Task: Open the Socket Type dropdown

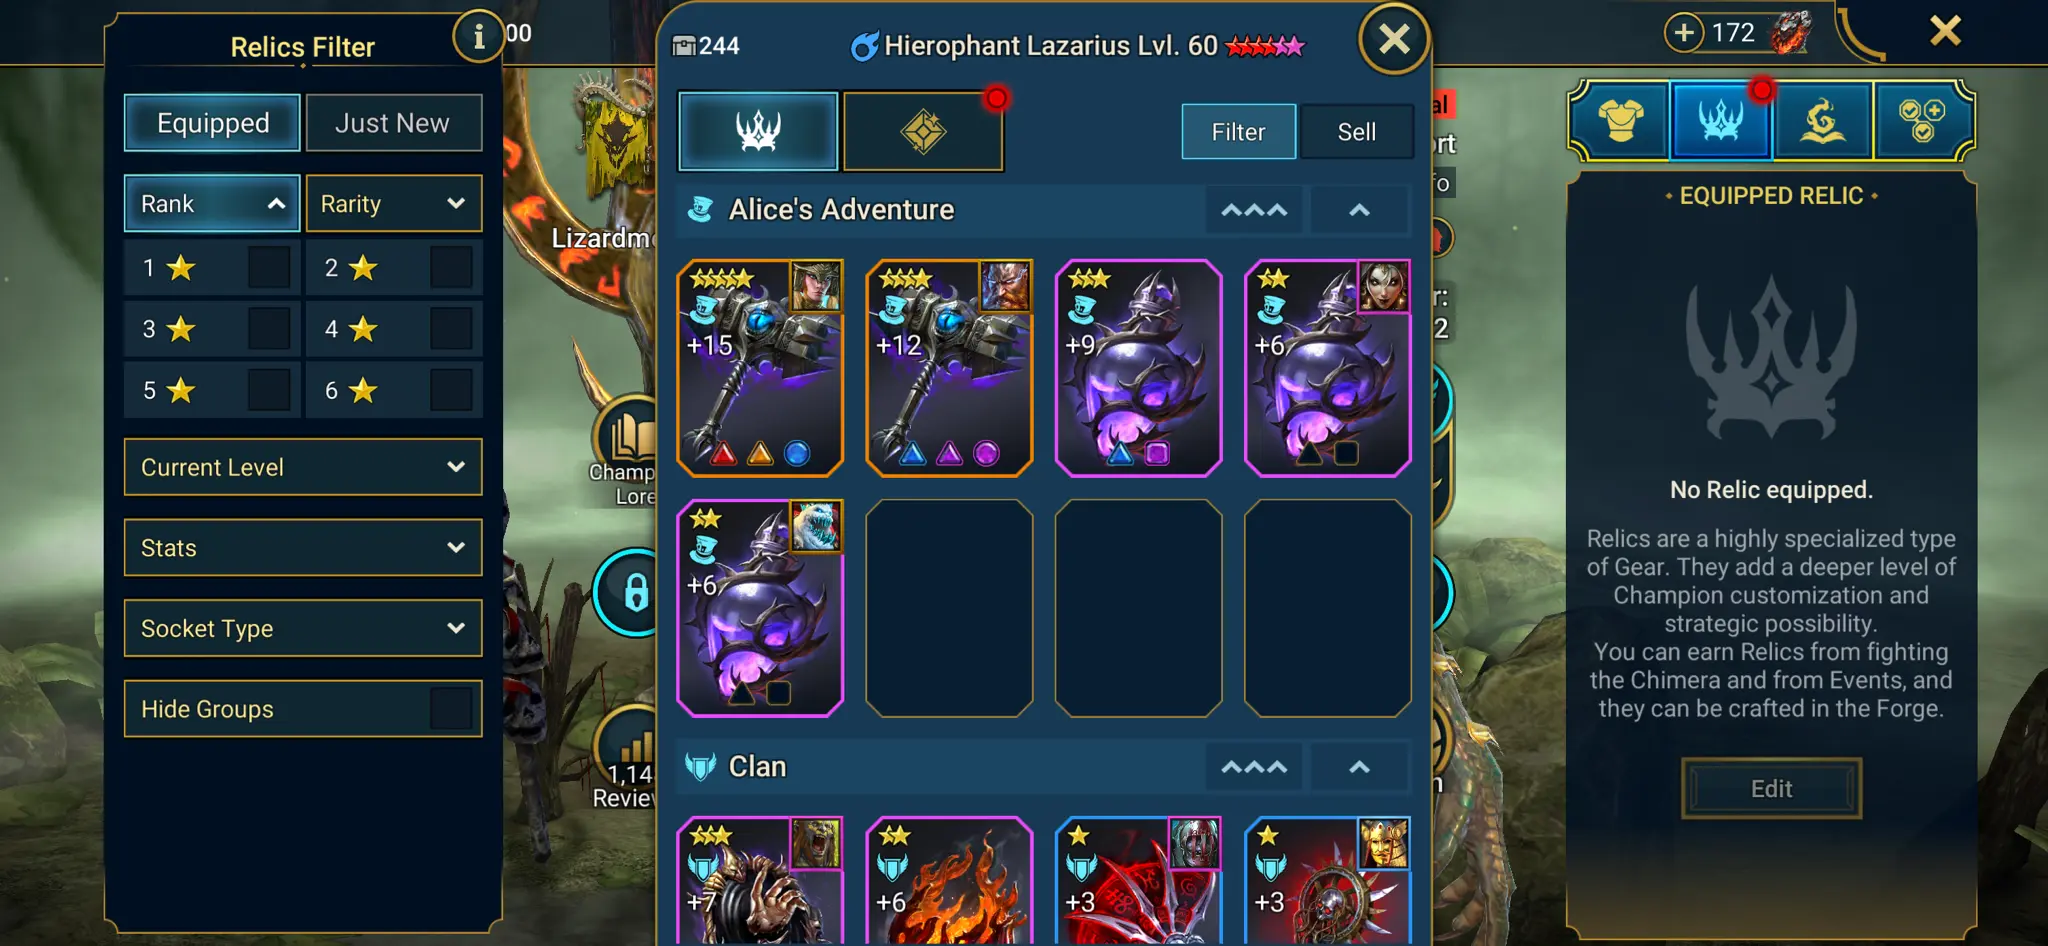Action: click(303, 628)
